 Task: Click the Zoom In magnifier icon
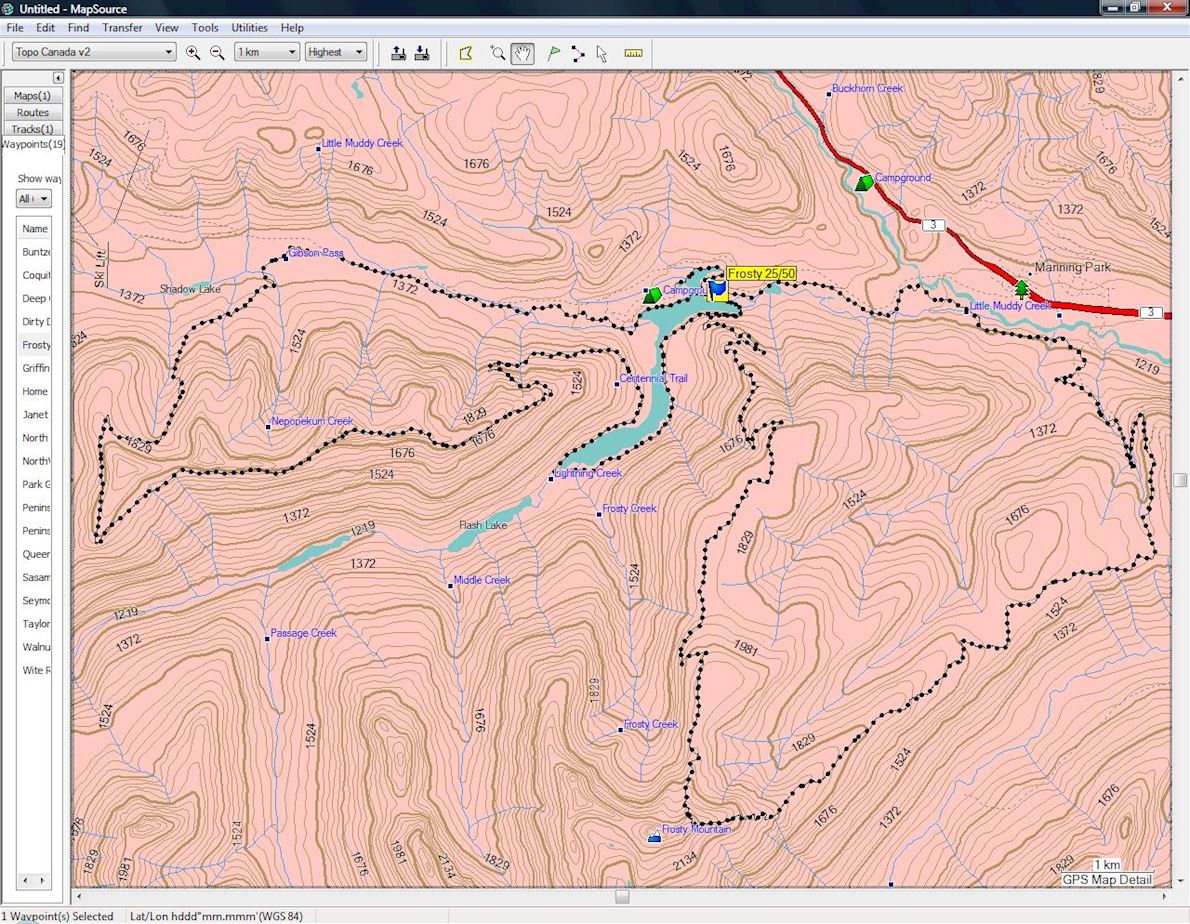[x=193, y=52]
